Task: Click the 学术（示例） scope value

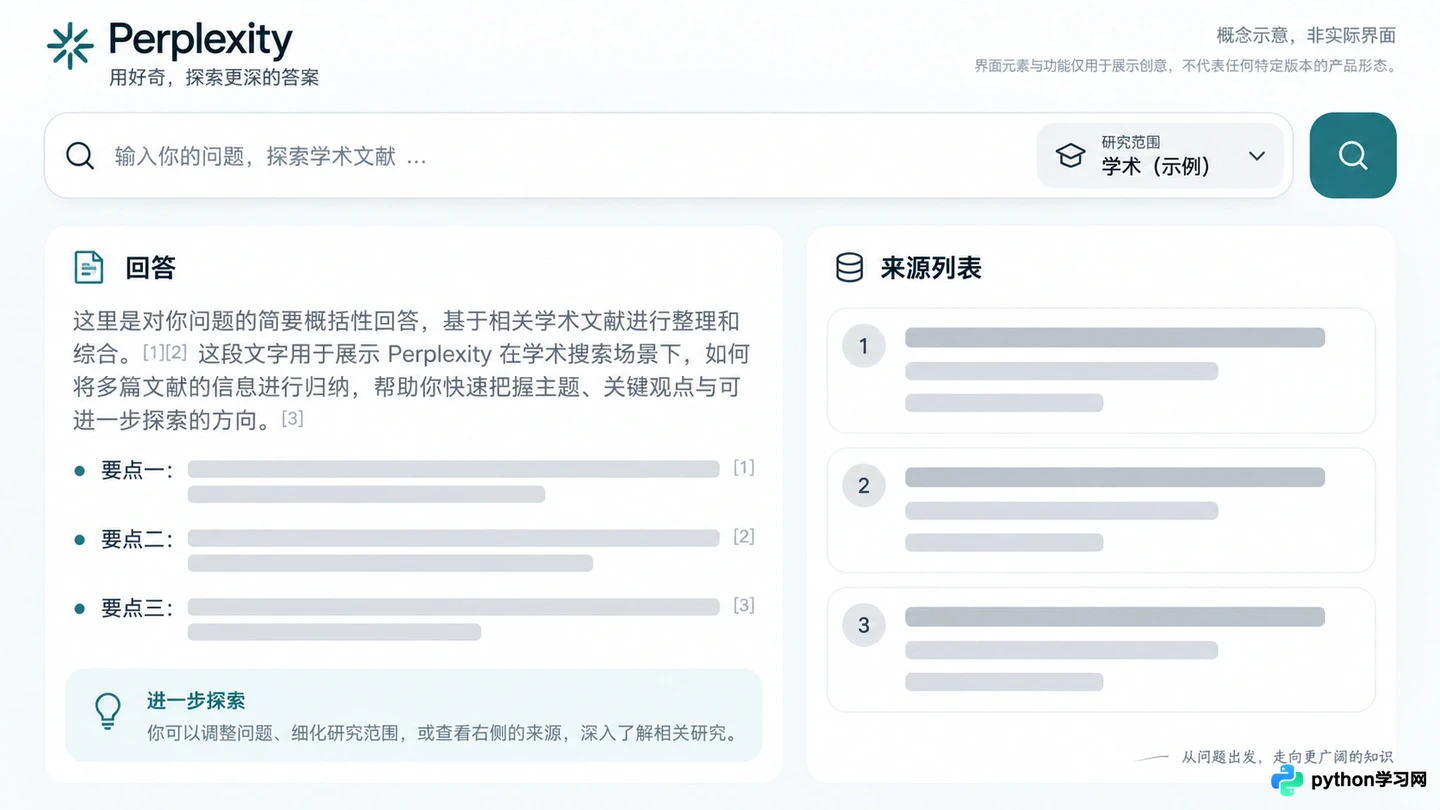Action: click(1157, 166)
